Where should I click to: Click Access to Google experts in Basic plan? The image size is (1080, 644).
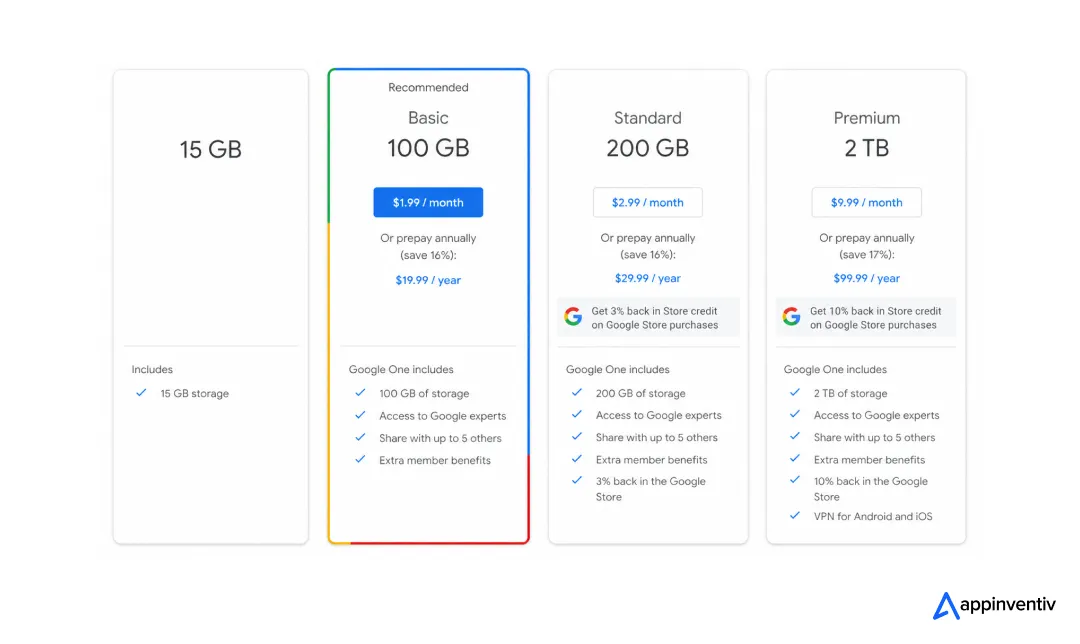coord(442,416)
